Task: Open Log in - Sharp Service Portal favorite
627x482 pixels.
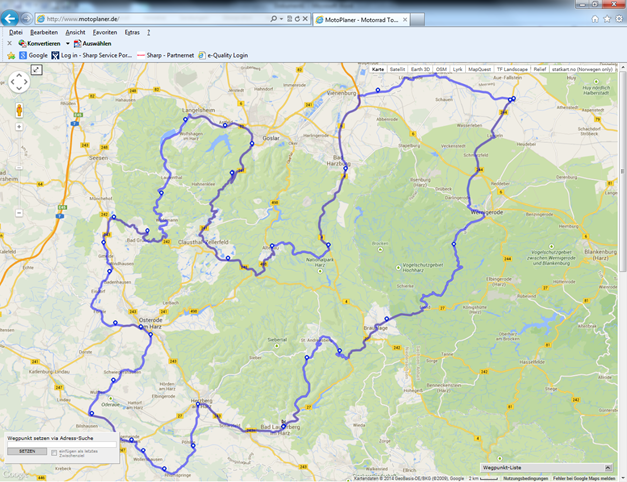Action: pyautogui.click(x=92, y=55)
